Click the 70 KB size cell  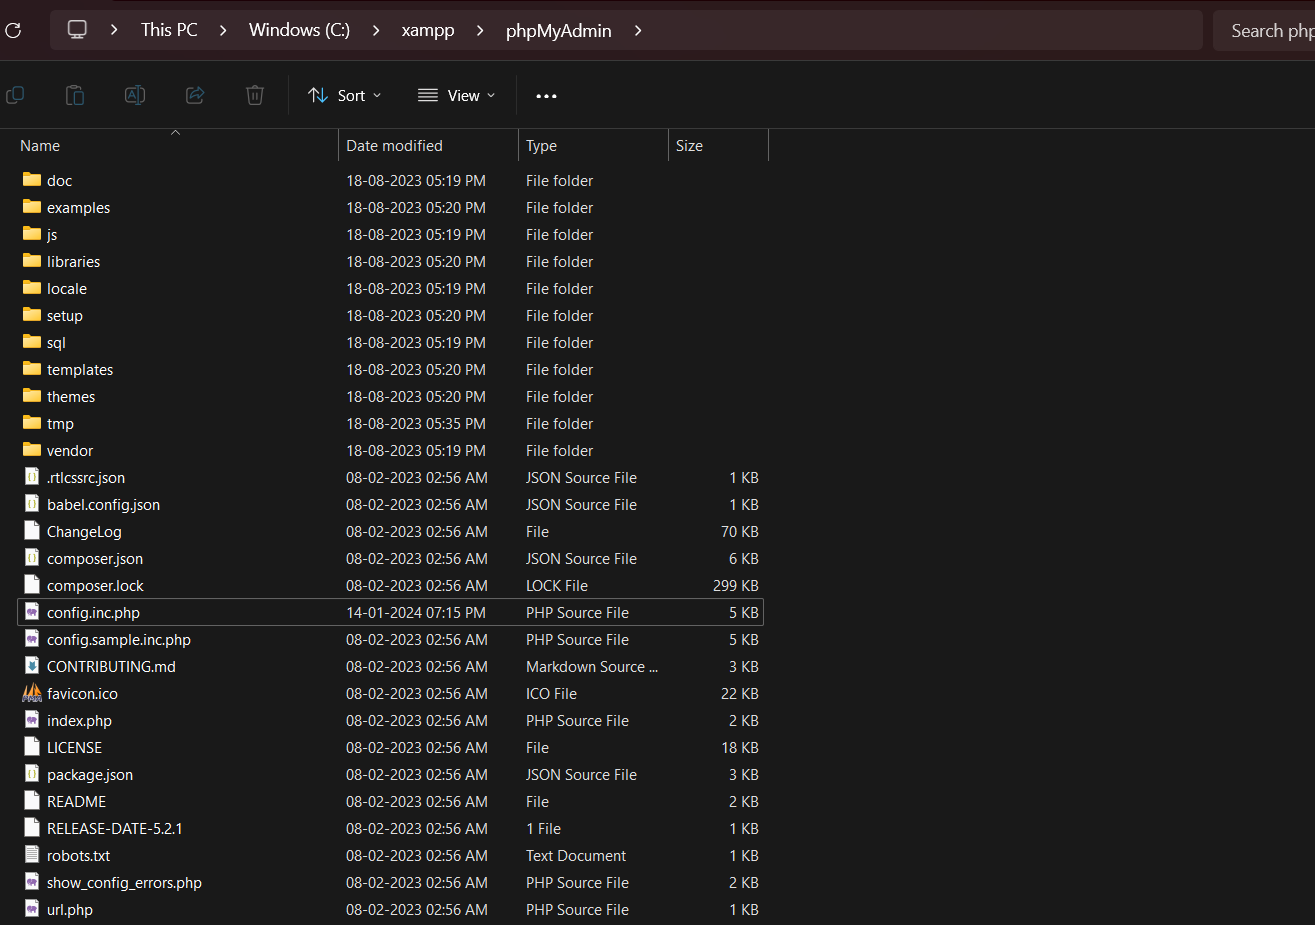(x=740, y=531)
